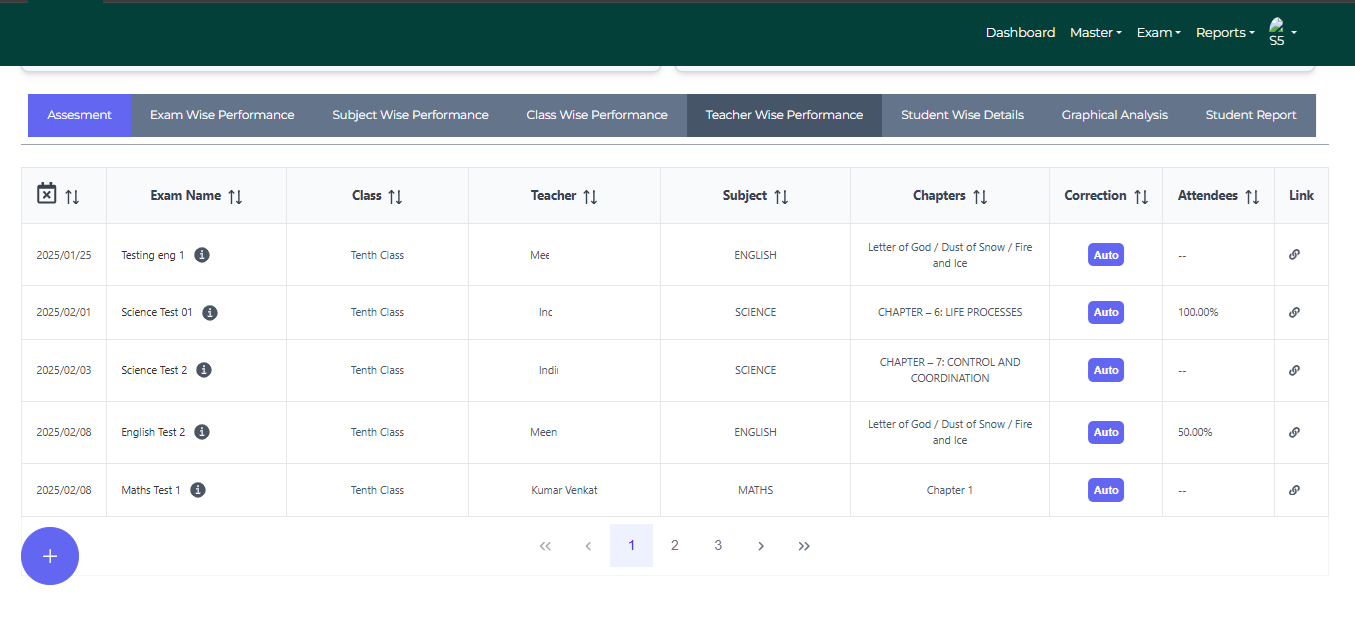1355x621 pixels.
Task: Toggle sort order on Teacher column
Action: coord(590,197)
